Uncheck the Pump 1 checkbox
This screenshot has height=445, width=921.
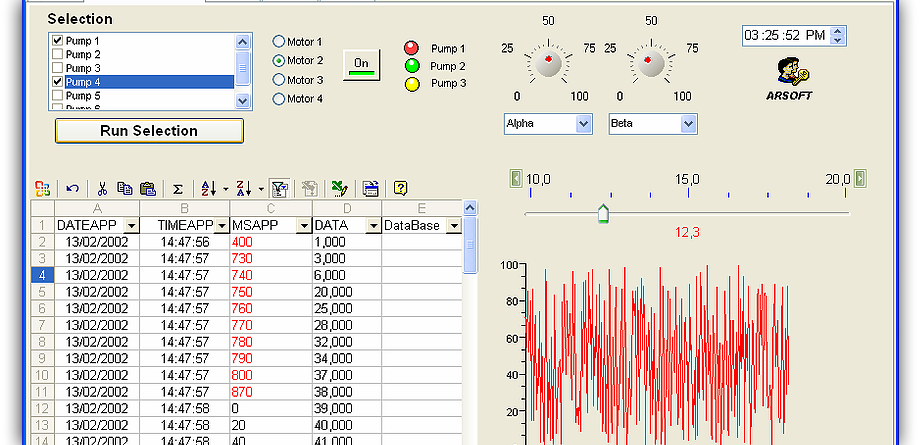click(58, 40)
